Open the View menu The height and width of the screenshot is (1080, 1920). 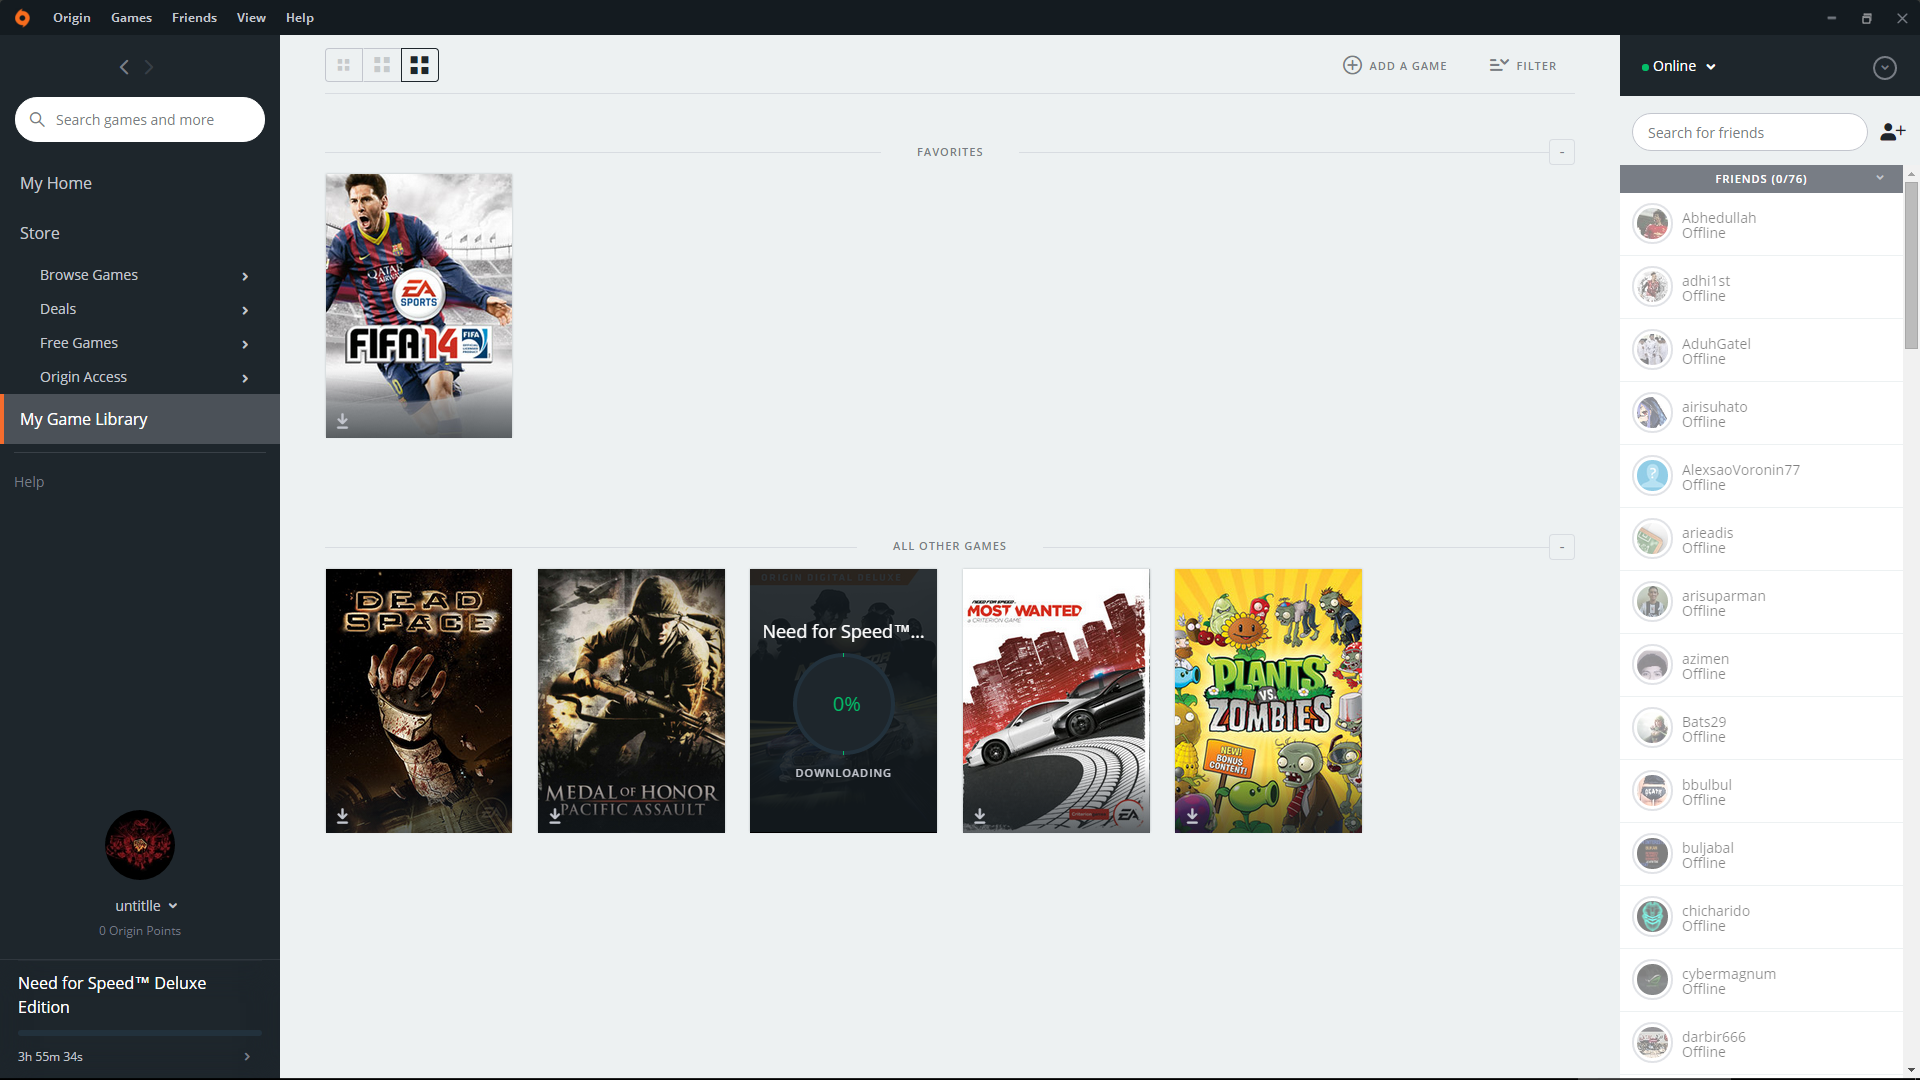[x=251, y=18]
